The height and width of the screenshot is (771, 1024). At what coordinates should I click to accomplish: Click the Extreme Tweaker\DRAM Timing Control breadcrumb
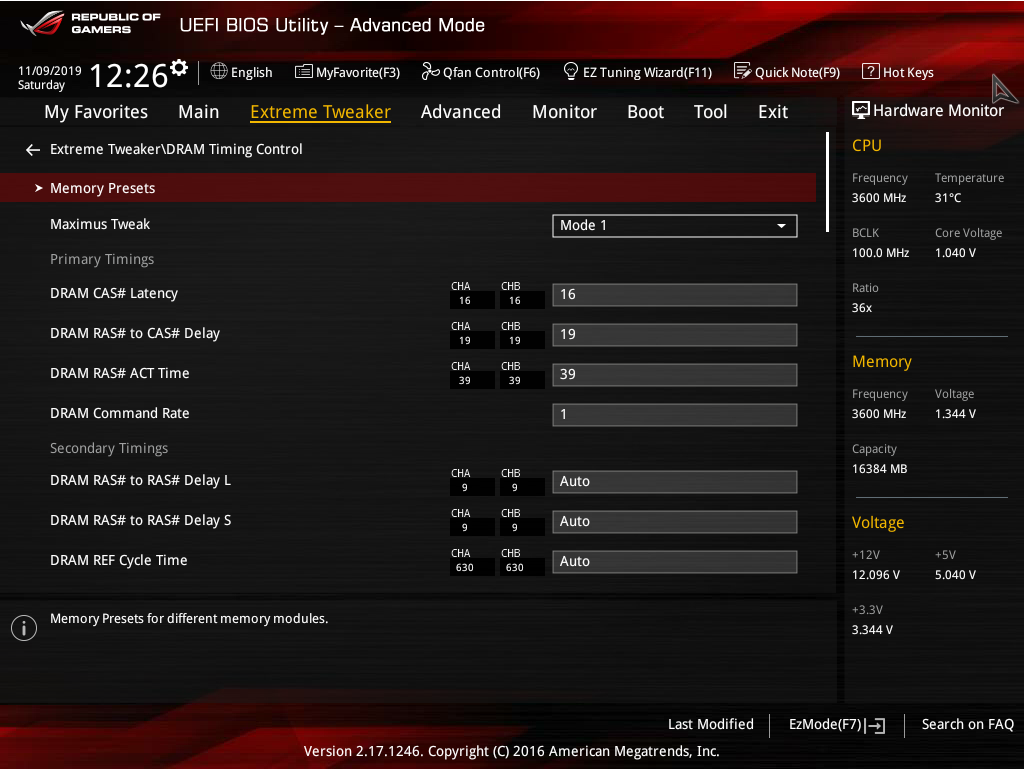[176, 149]
